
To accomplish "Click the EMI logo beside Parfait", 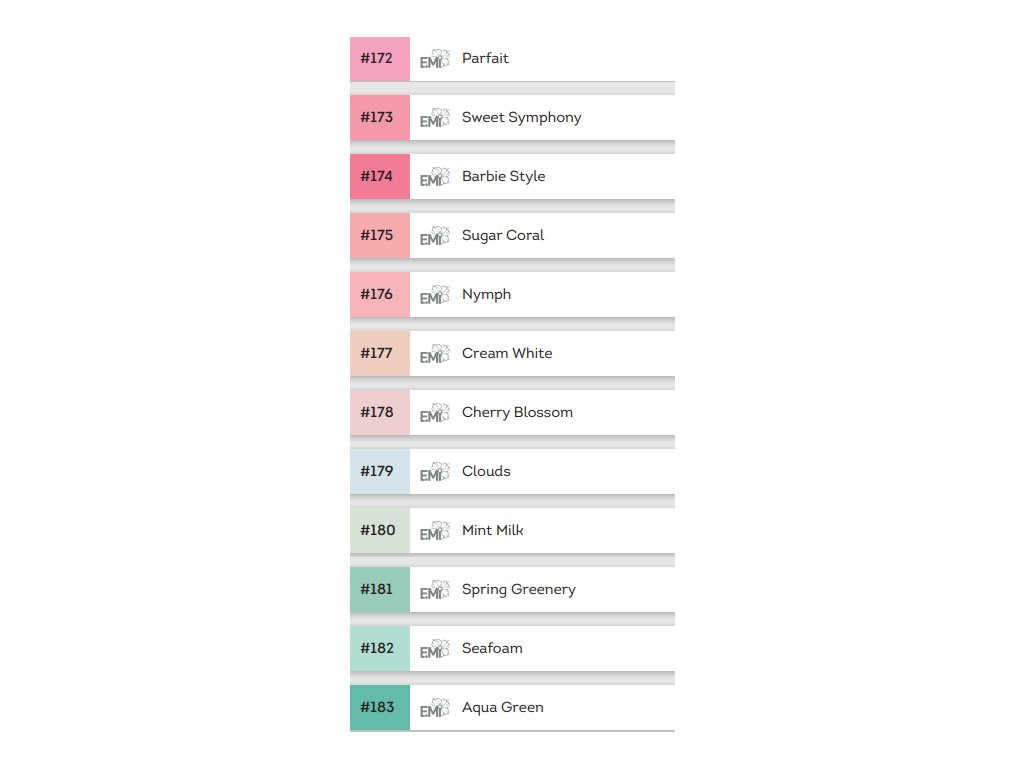I will click(x=435, y=59).
